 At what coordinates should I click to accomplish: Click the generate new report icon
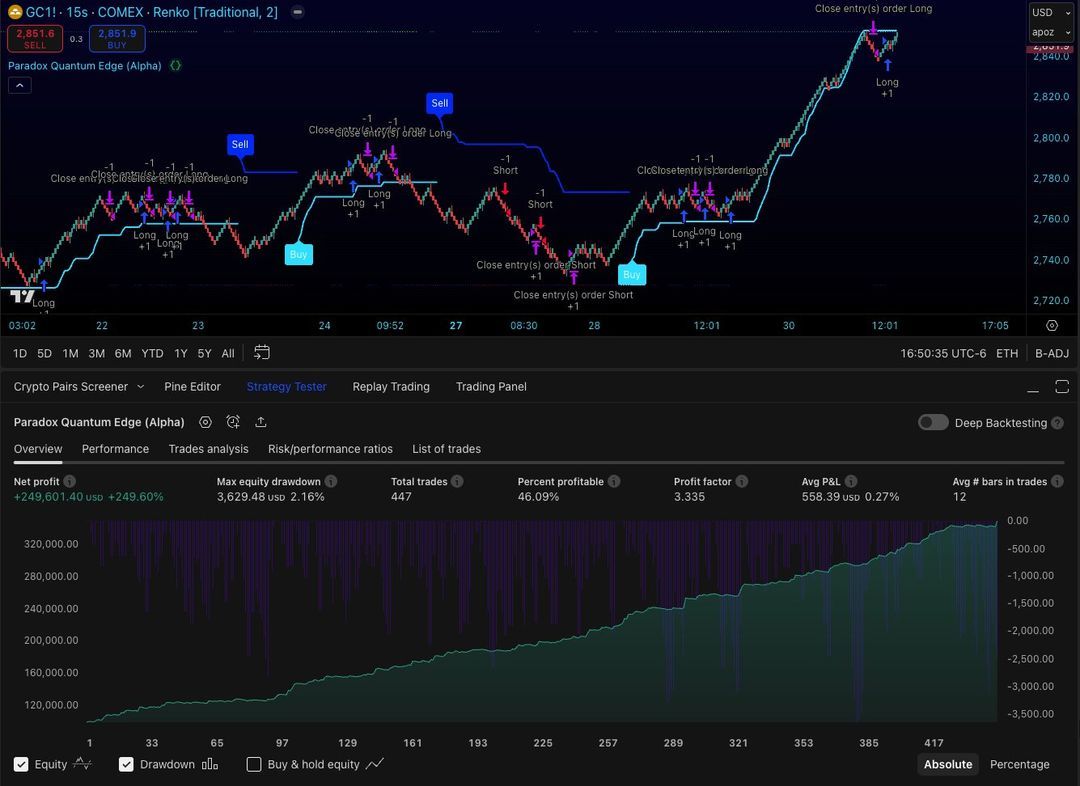point(233,422)
